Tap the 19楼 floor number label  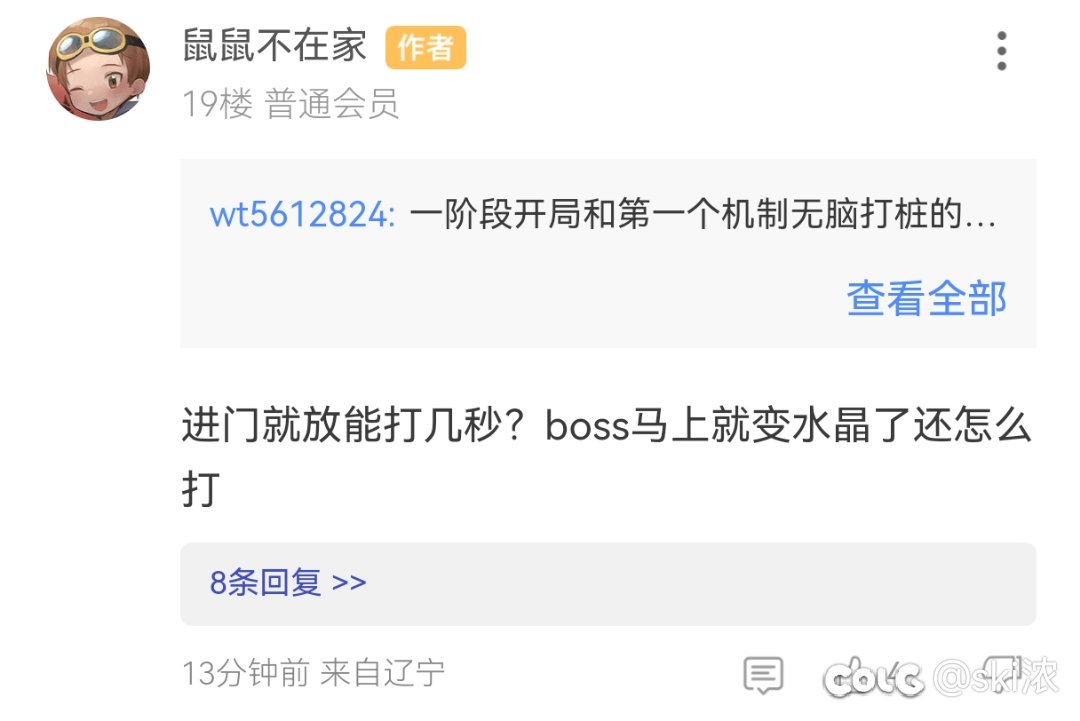[218, 105]
